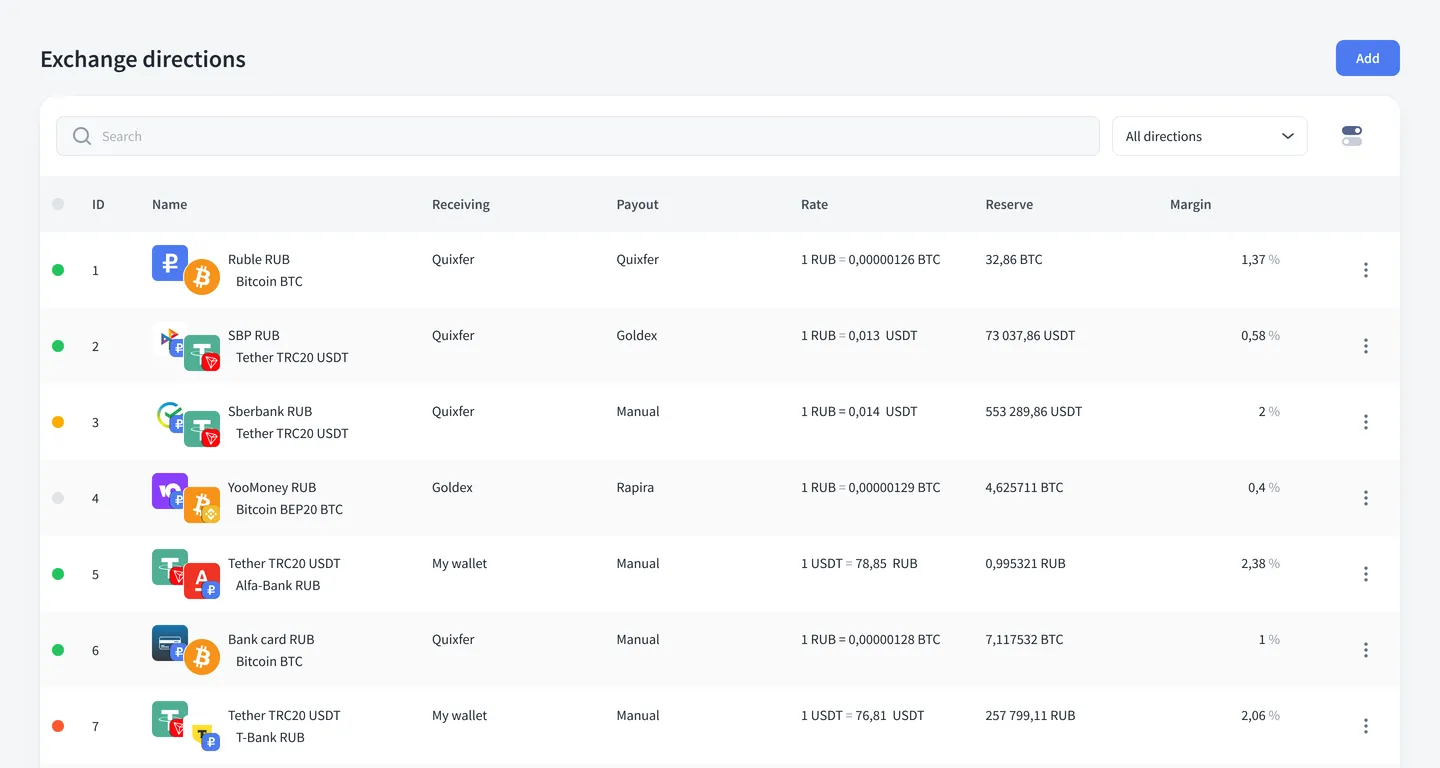The width and height of the screenshot is (1440, 768).
Task: Click rate 1 USDT = 76,81 USDT
Action: tap(863, 715)
